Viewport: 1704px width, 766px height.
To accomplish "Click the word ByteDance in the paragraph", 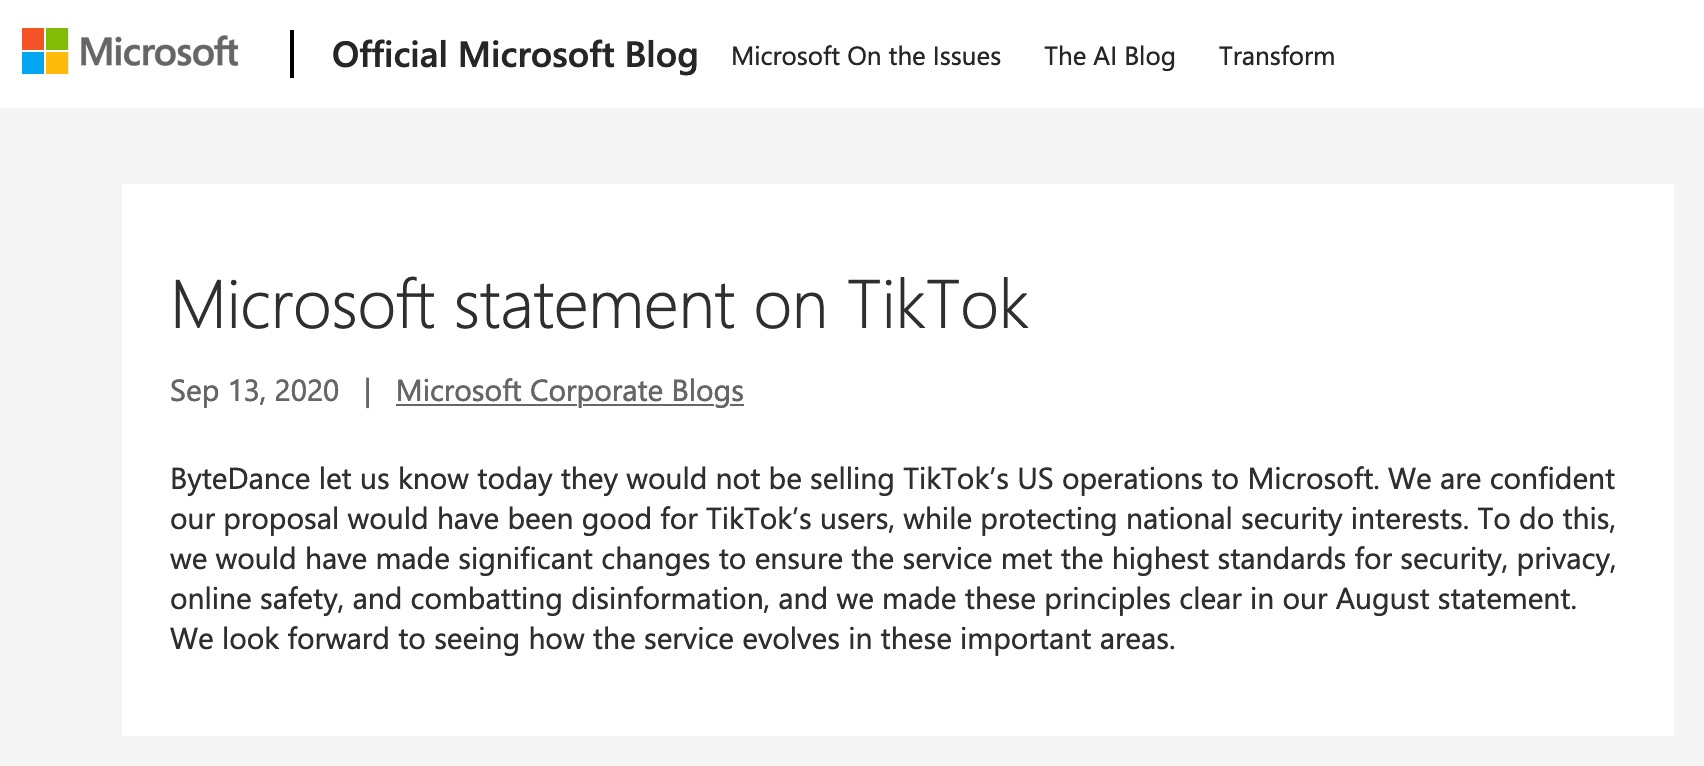I will (240, 479).
